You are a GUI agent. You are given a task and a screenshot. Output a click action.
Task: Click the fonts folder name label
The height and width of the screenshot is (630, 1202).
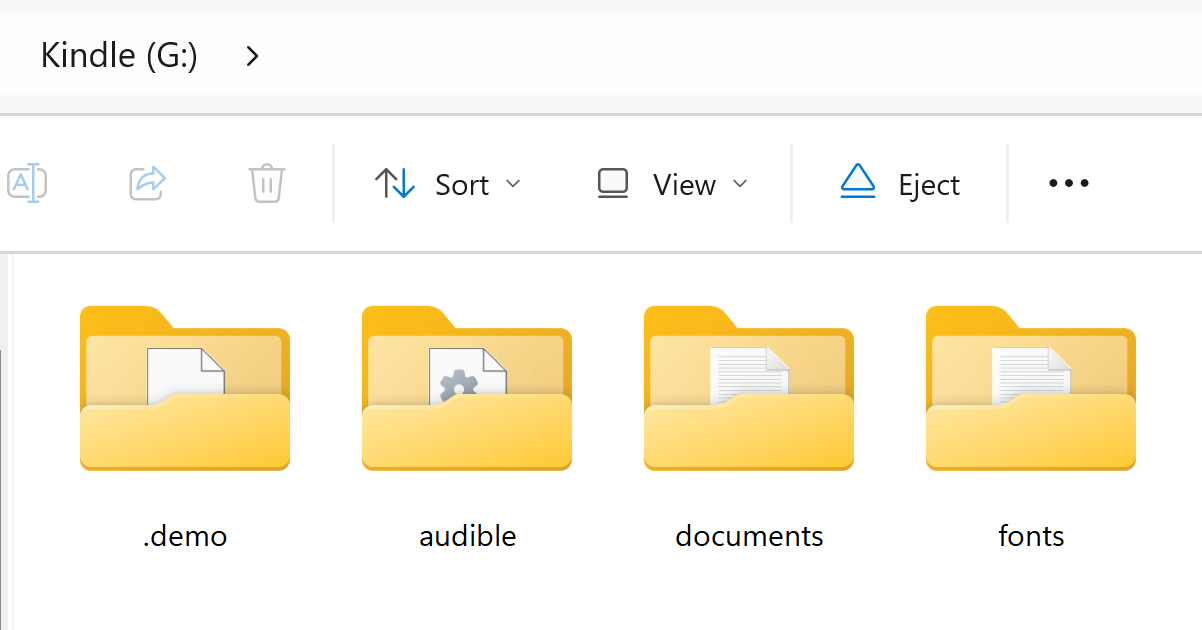tap(1031, 536)
